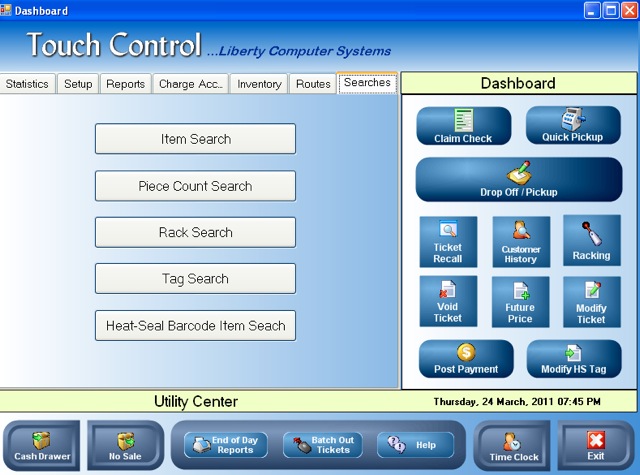Viewport: 640px width, 475px height.
Task: Open Ticket Recall
Action: pos(447,242)
